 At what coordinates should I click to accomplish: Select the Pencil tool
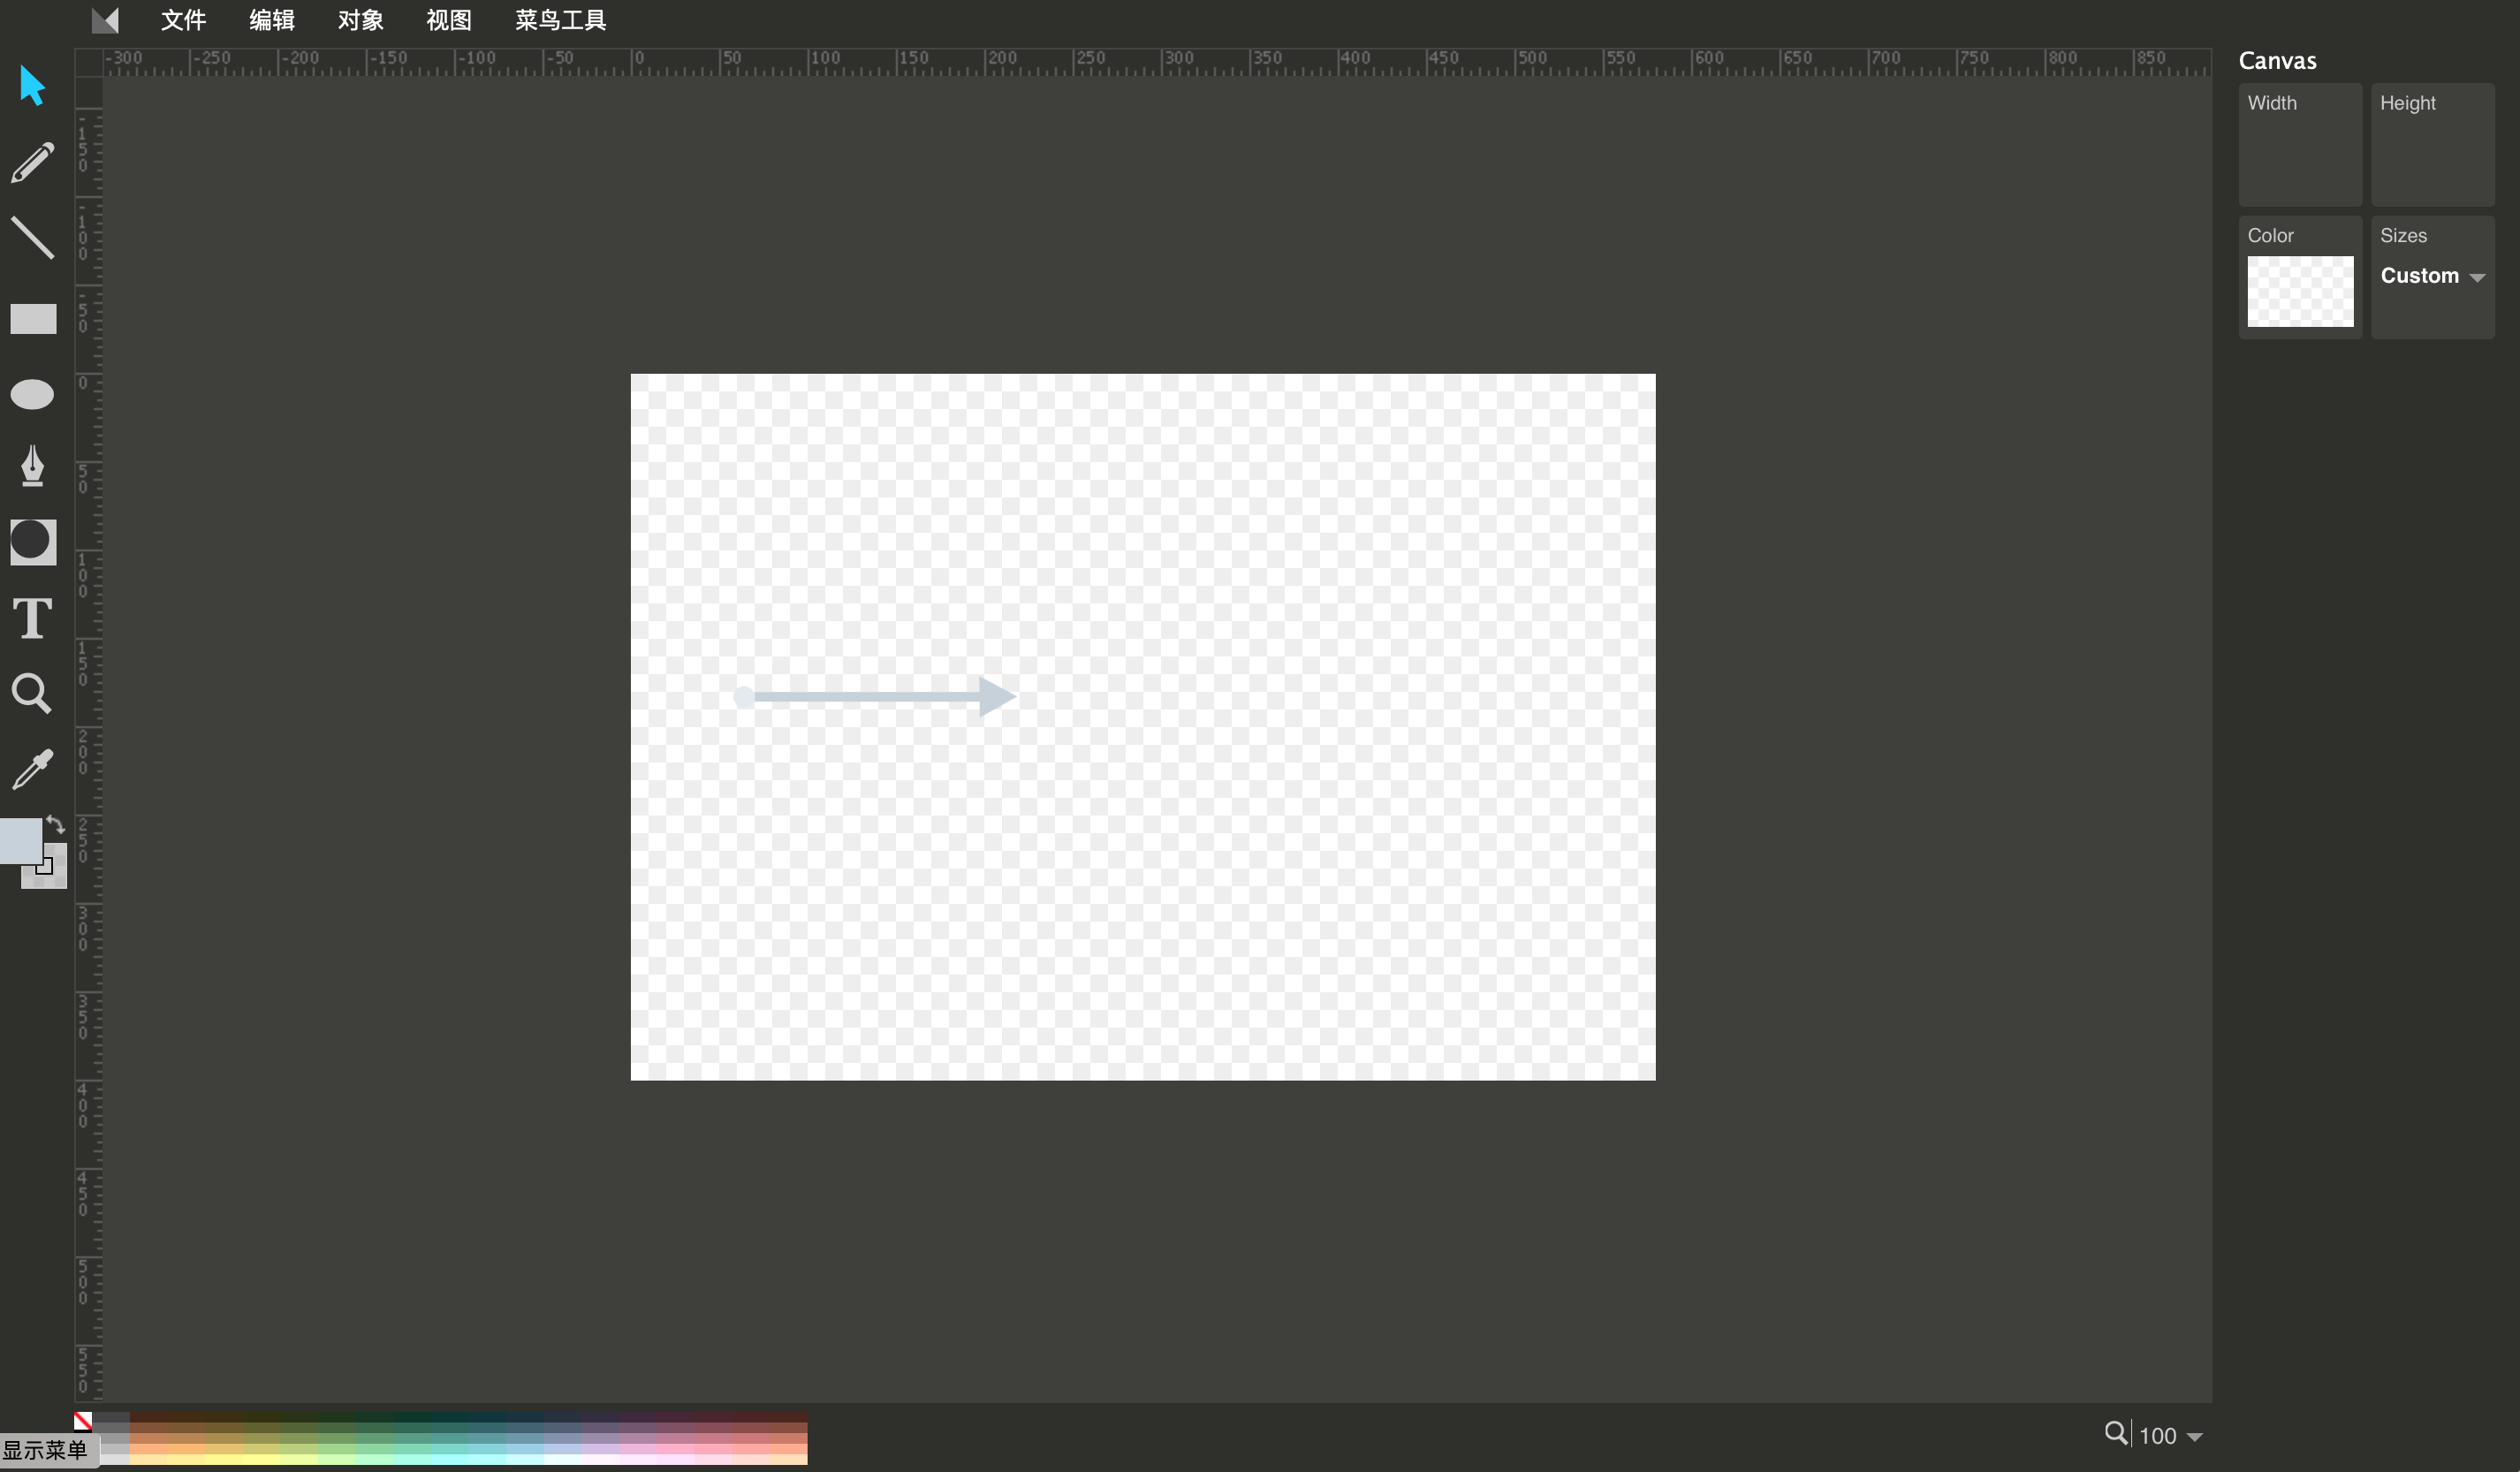pos(32,163)
